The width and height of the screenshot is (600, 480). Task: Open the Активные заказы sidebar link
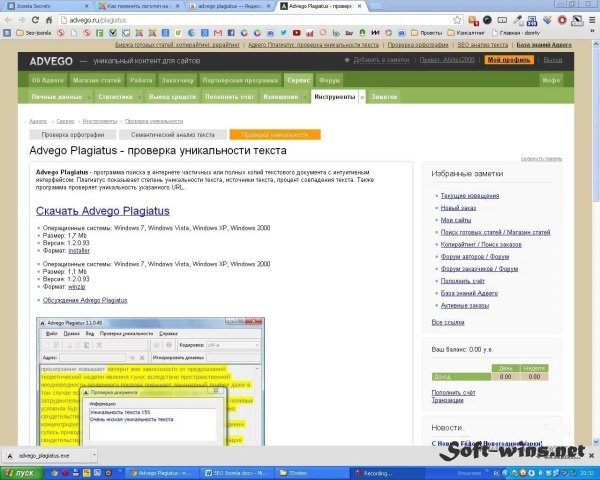tap(465, 305)
